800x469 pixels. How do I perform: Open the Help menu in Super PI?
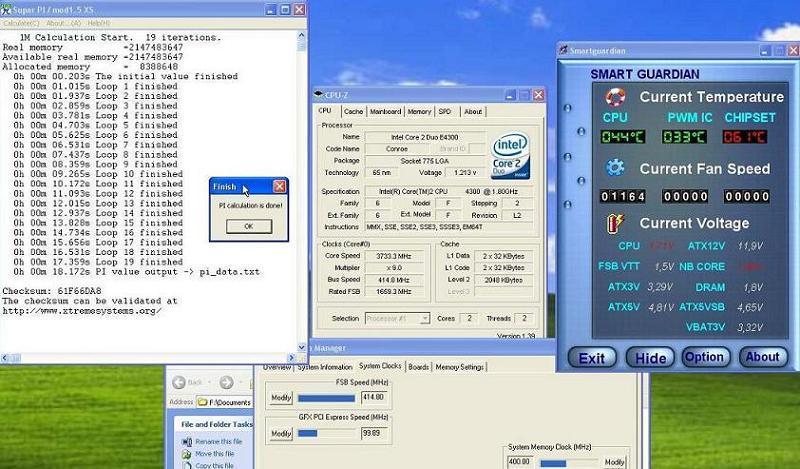pos(98,23)
